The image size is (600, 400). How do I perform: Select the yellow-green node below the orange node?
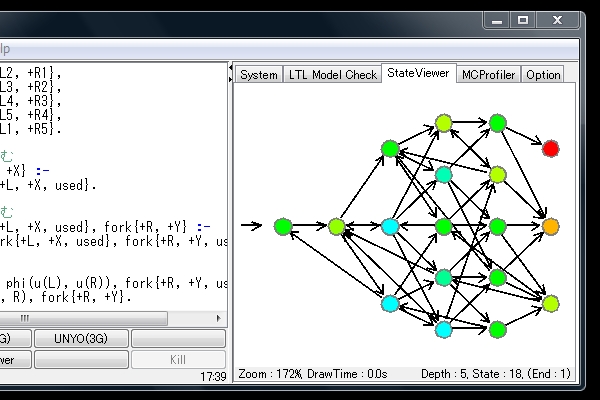550,303
